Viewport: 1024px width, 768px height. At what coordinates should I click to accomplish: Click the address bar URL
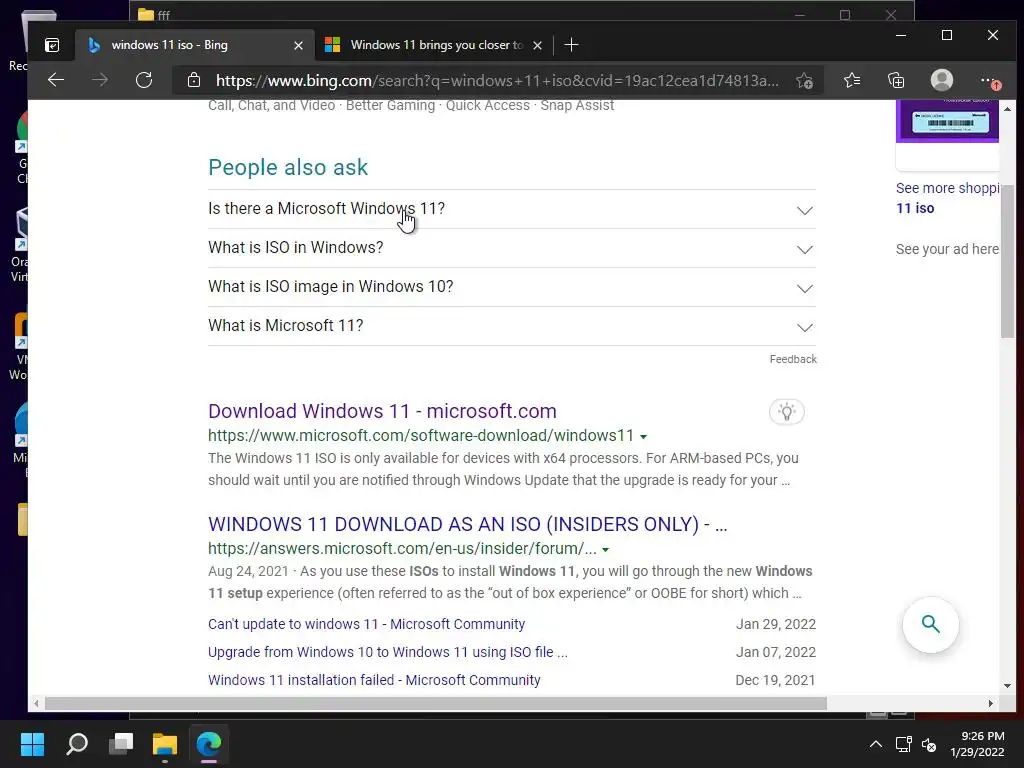(x=497, y=80)
